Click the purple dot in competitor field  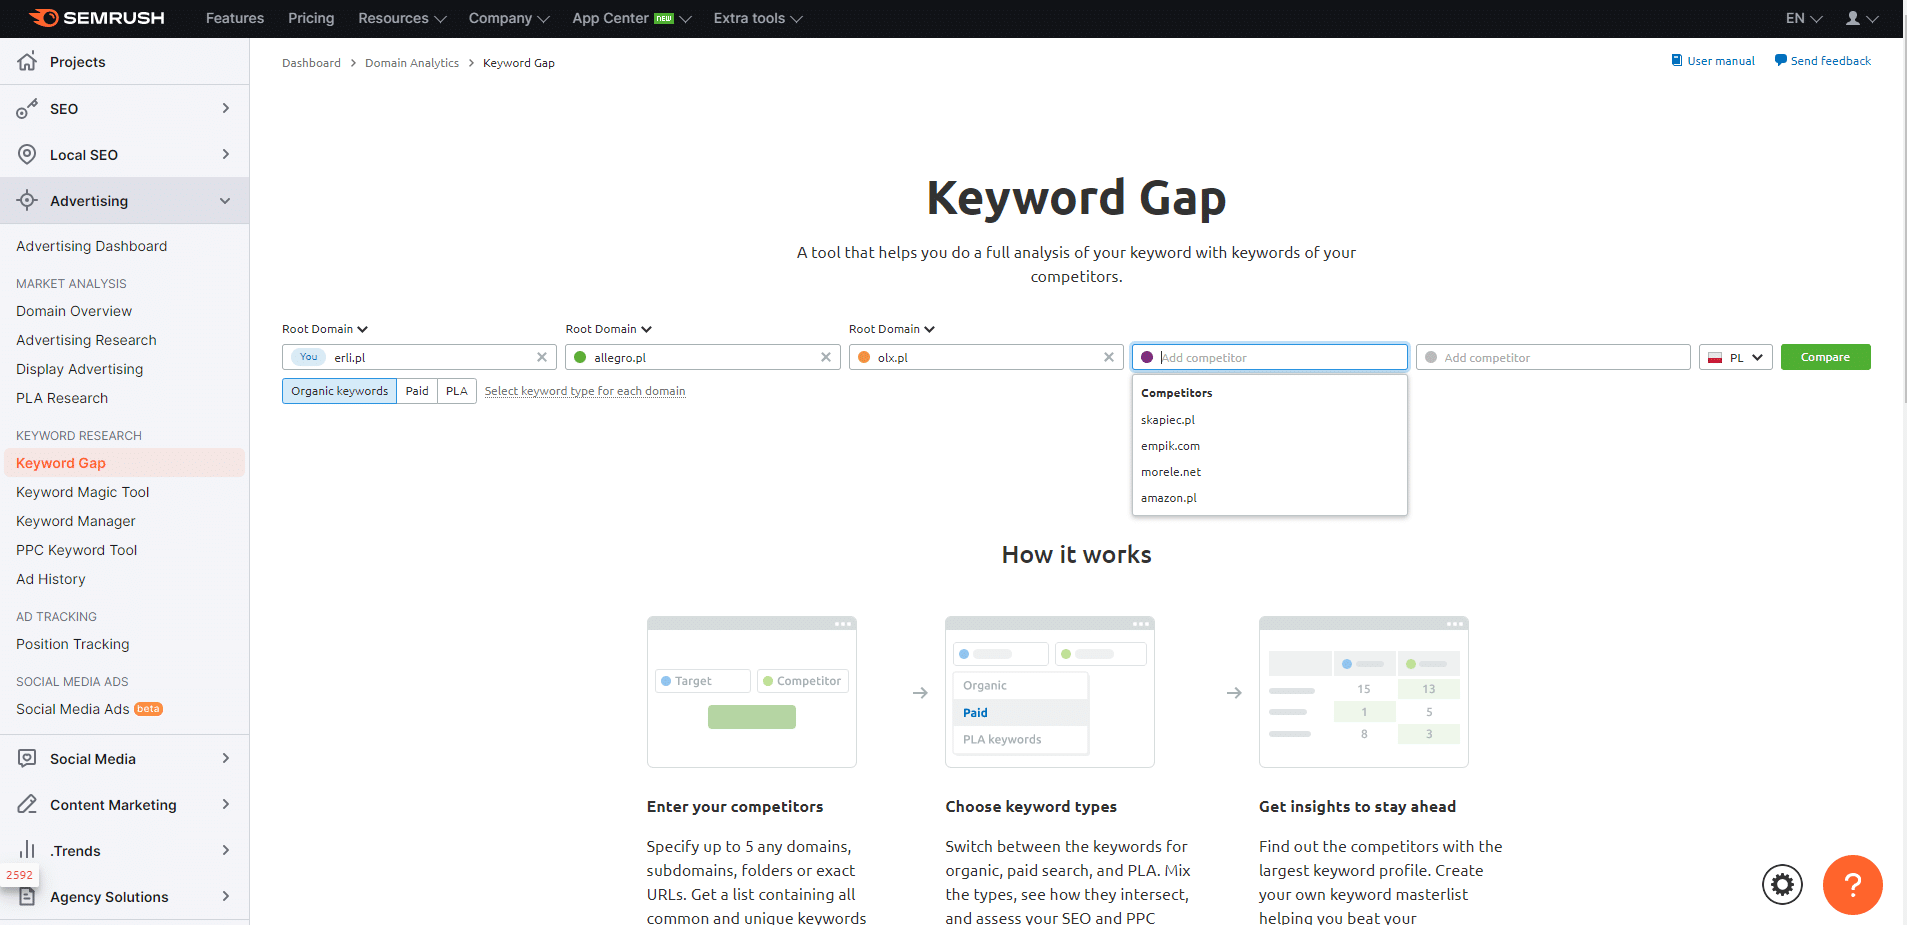point(1147,357)
